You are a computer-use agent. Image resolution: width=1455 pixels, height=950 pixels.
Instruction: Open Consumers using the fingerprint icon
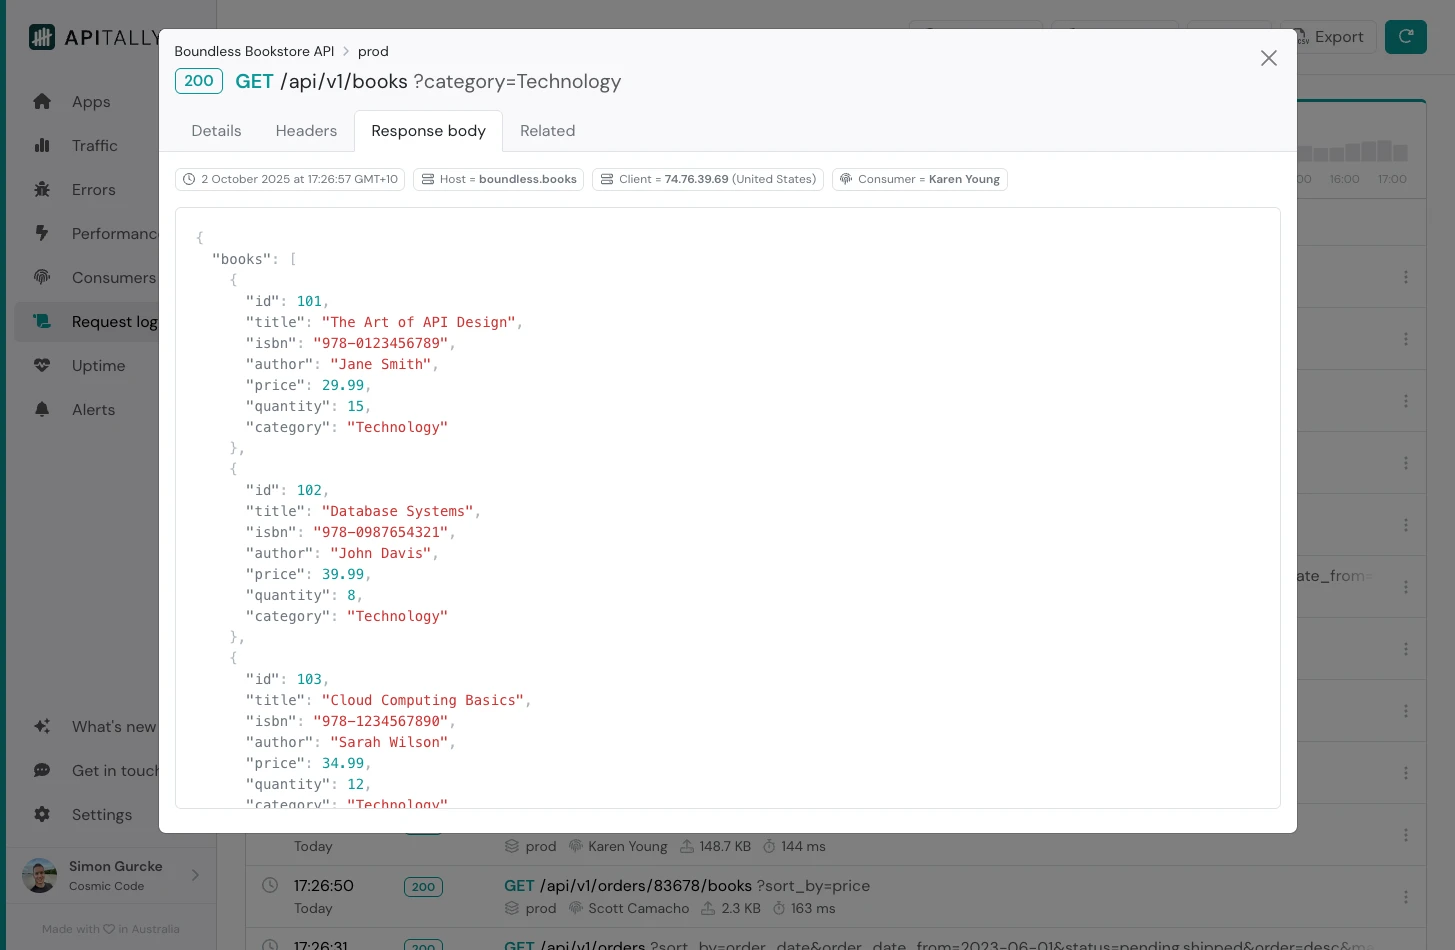[x=42, y=277]
